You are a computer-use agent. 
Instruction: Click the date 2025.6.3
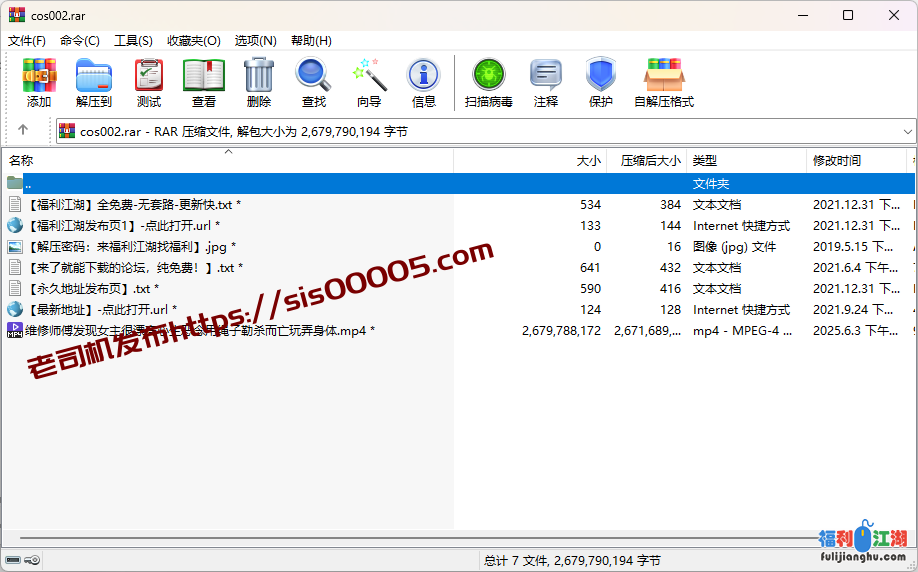click(855, 331)
